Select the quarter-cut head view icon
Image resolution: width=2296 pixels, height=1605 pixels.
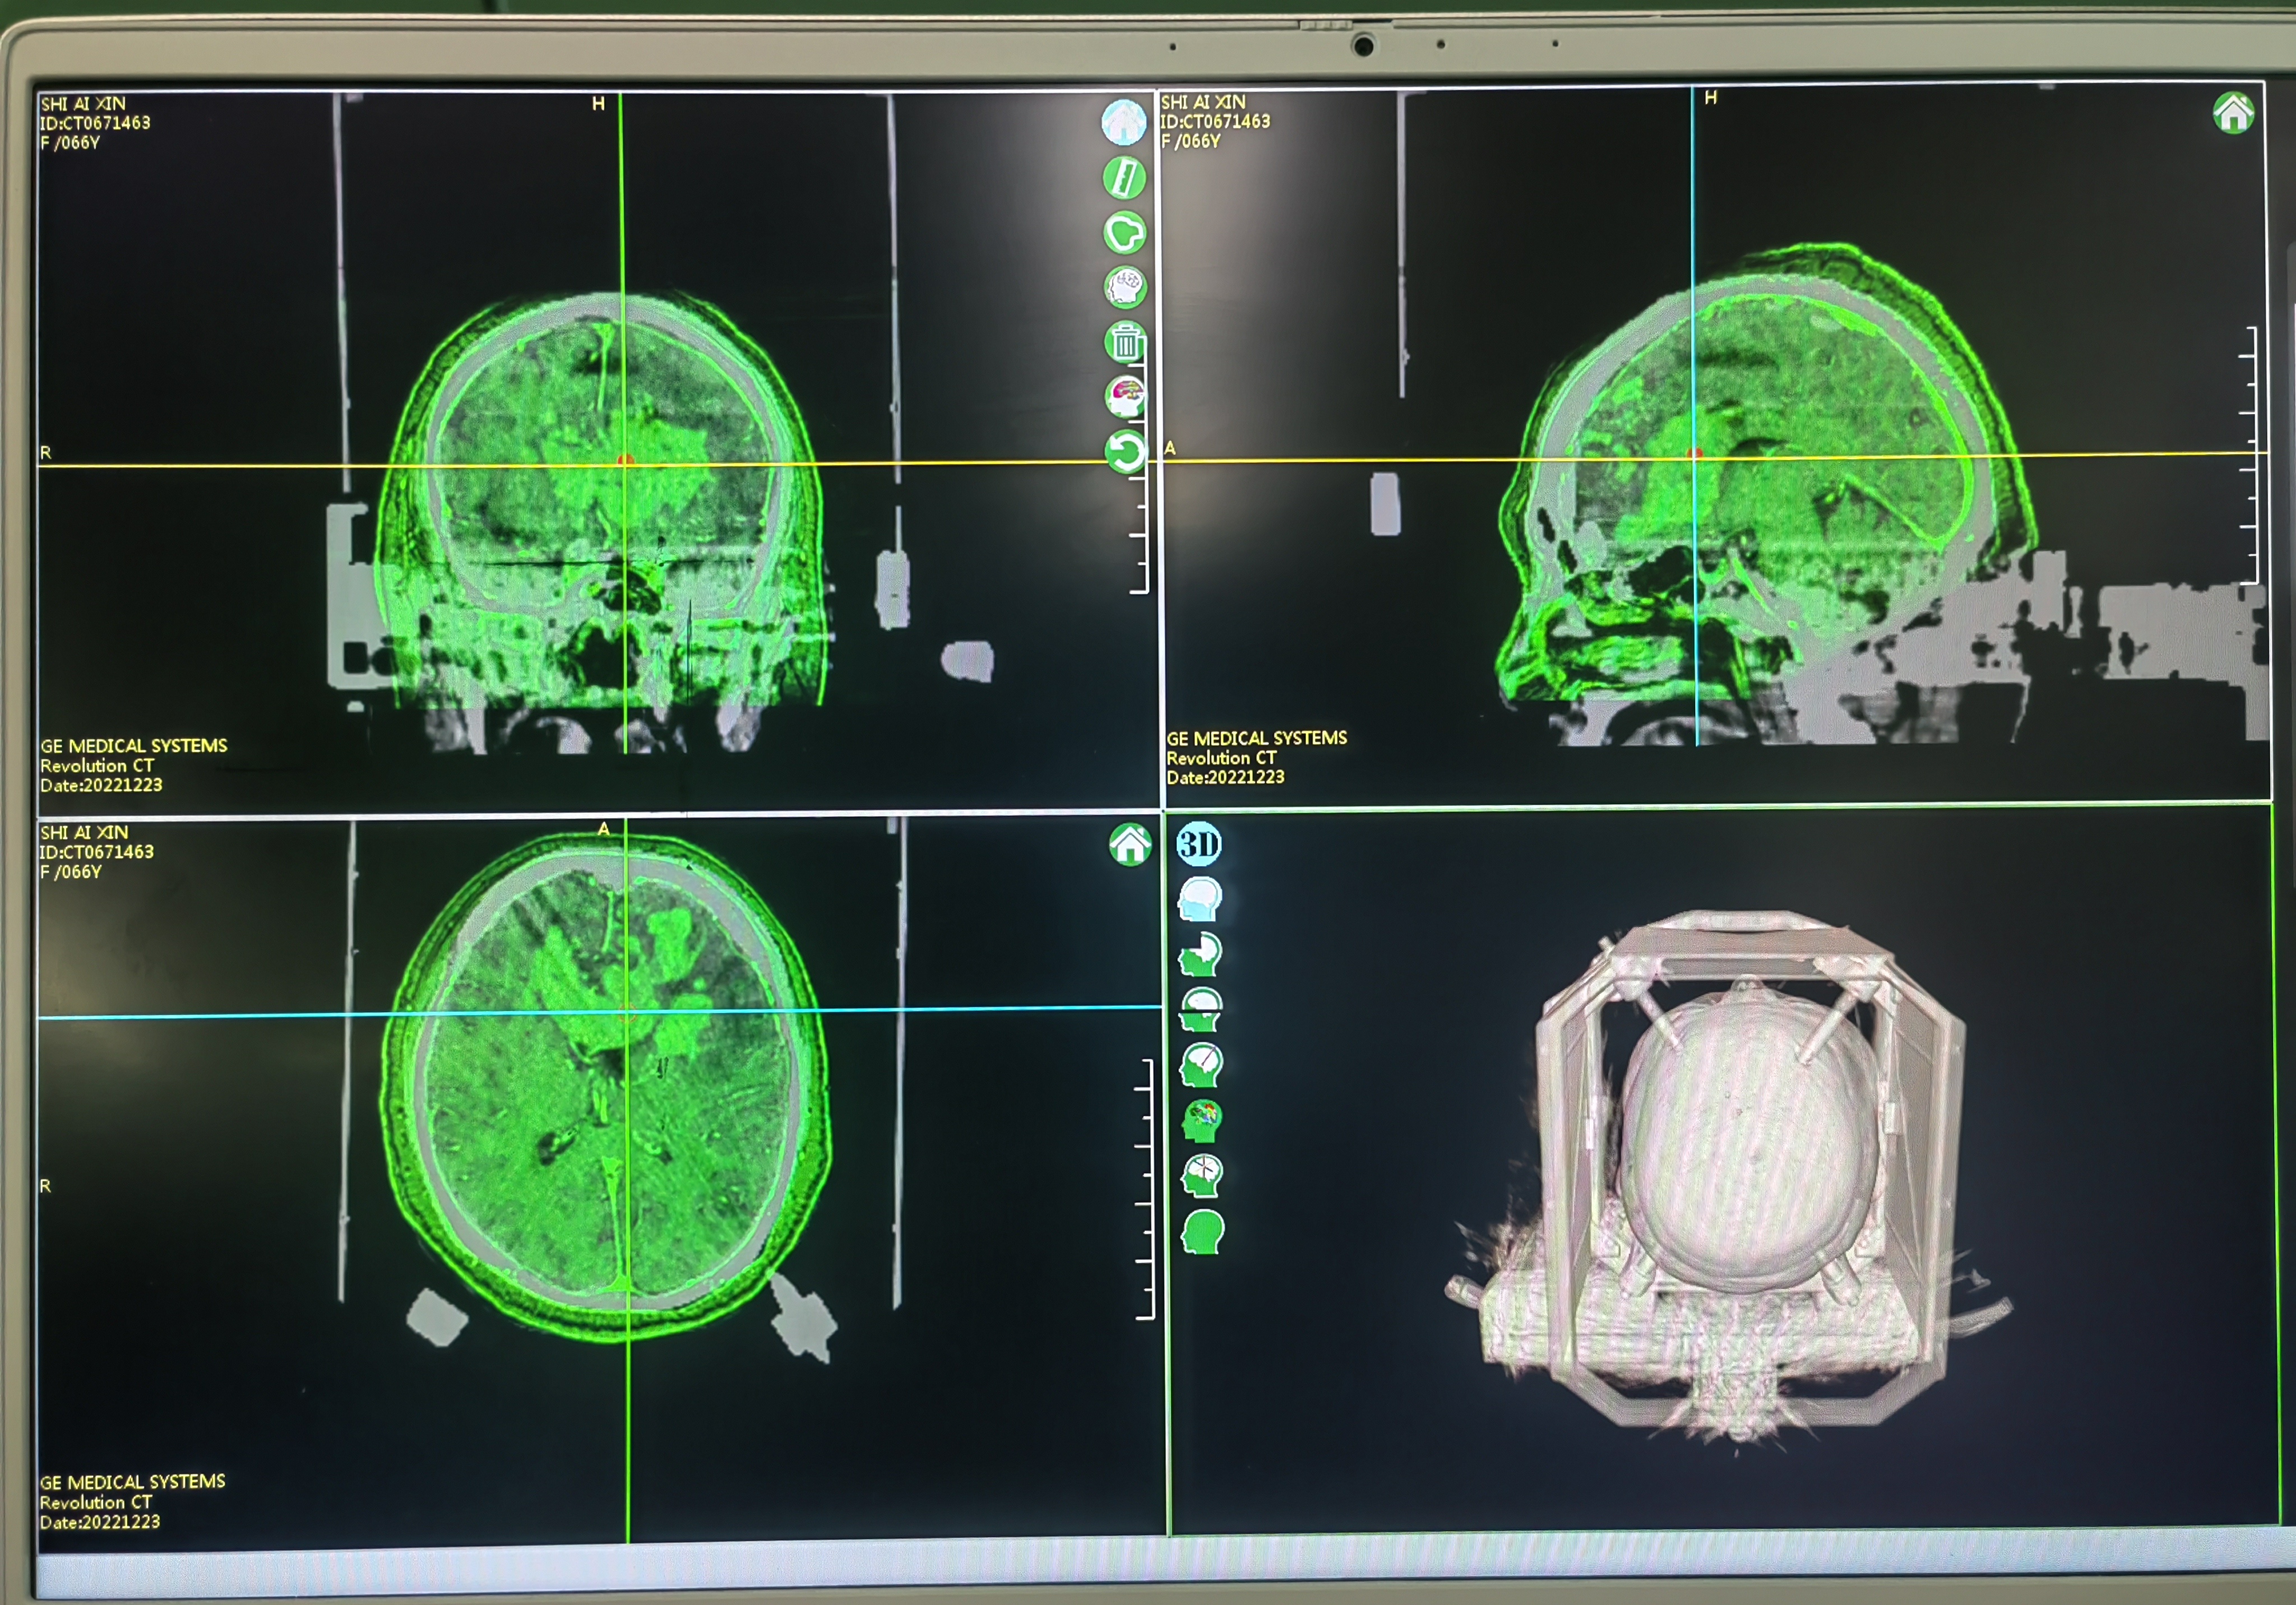coord(1200,955)
